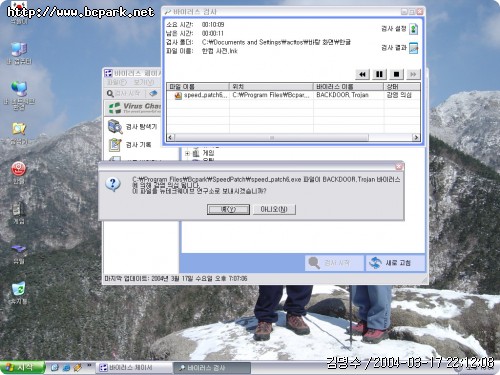
Task: Click the results list left scroll arrow
Action: click(x=170, y=137)
